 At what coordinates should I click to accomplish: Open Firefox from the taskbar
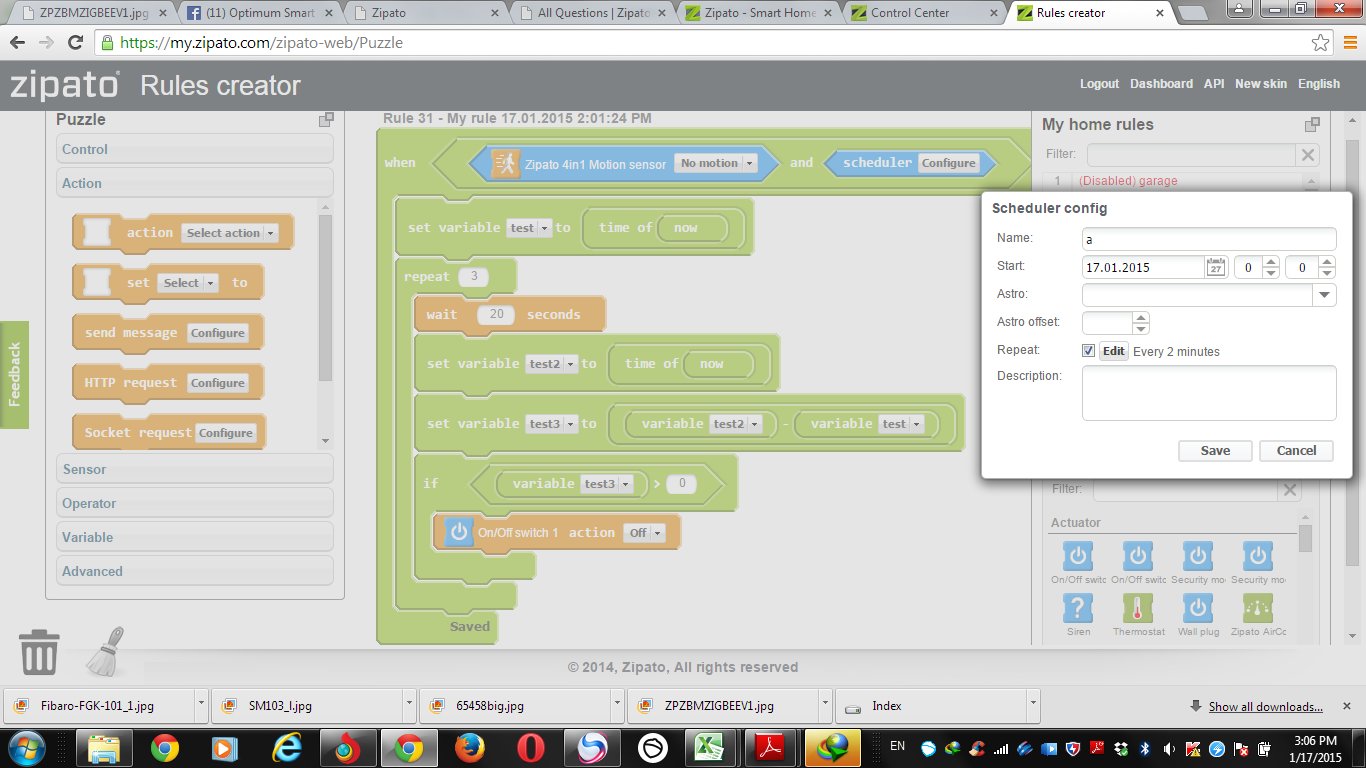[x=468, y=748]
